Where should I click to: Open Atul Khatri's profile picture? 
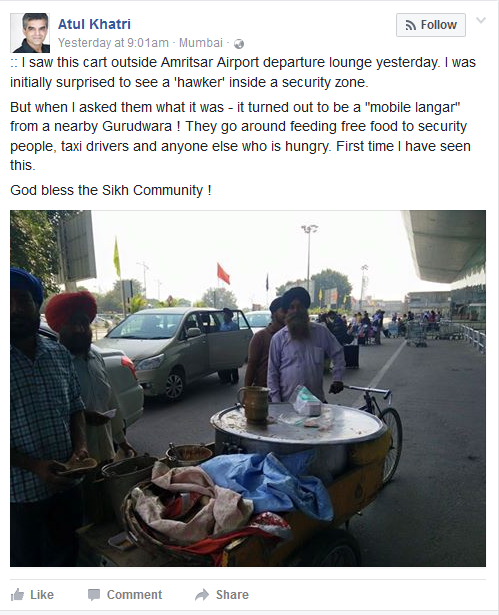tap(30, 33)
